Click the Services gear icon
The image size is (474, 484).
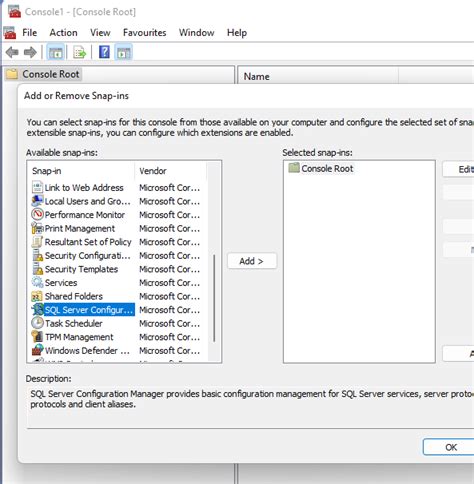pyautogui.click(x=37, y=282)
